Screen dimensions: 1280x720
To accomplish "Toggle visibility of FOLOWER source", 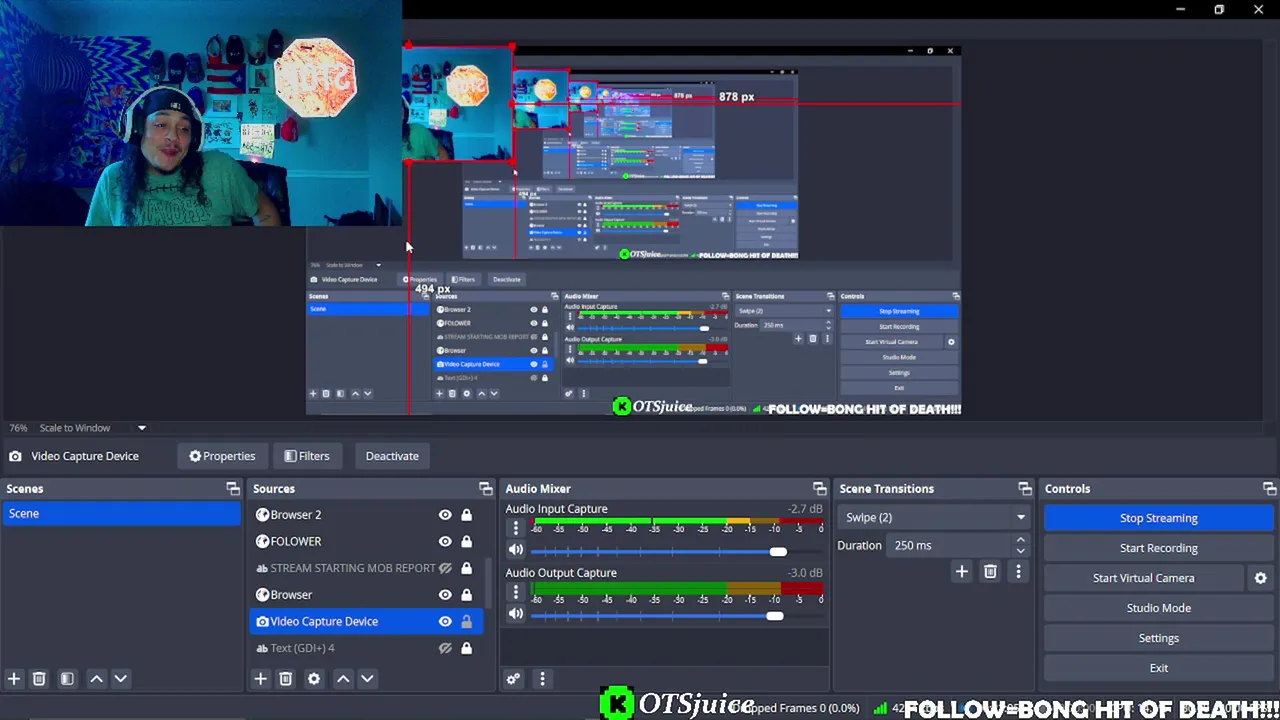I will (445, 541).
